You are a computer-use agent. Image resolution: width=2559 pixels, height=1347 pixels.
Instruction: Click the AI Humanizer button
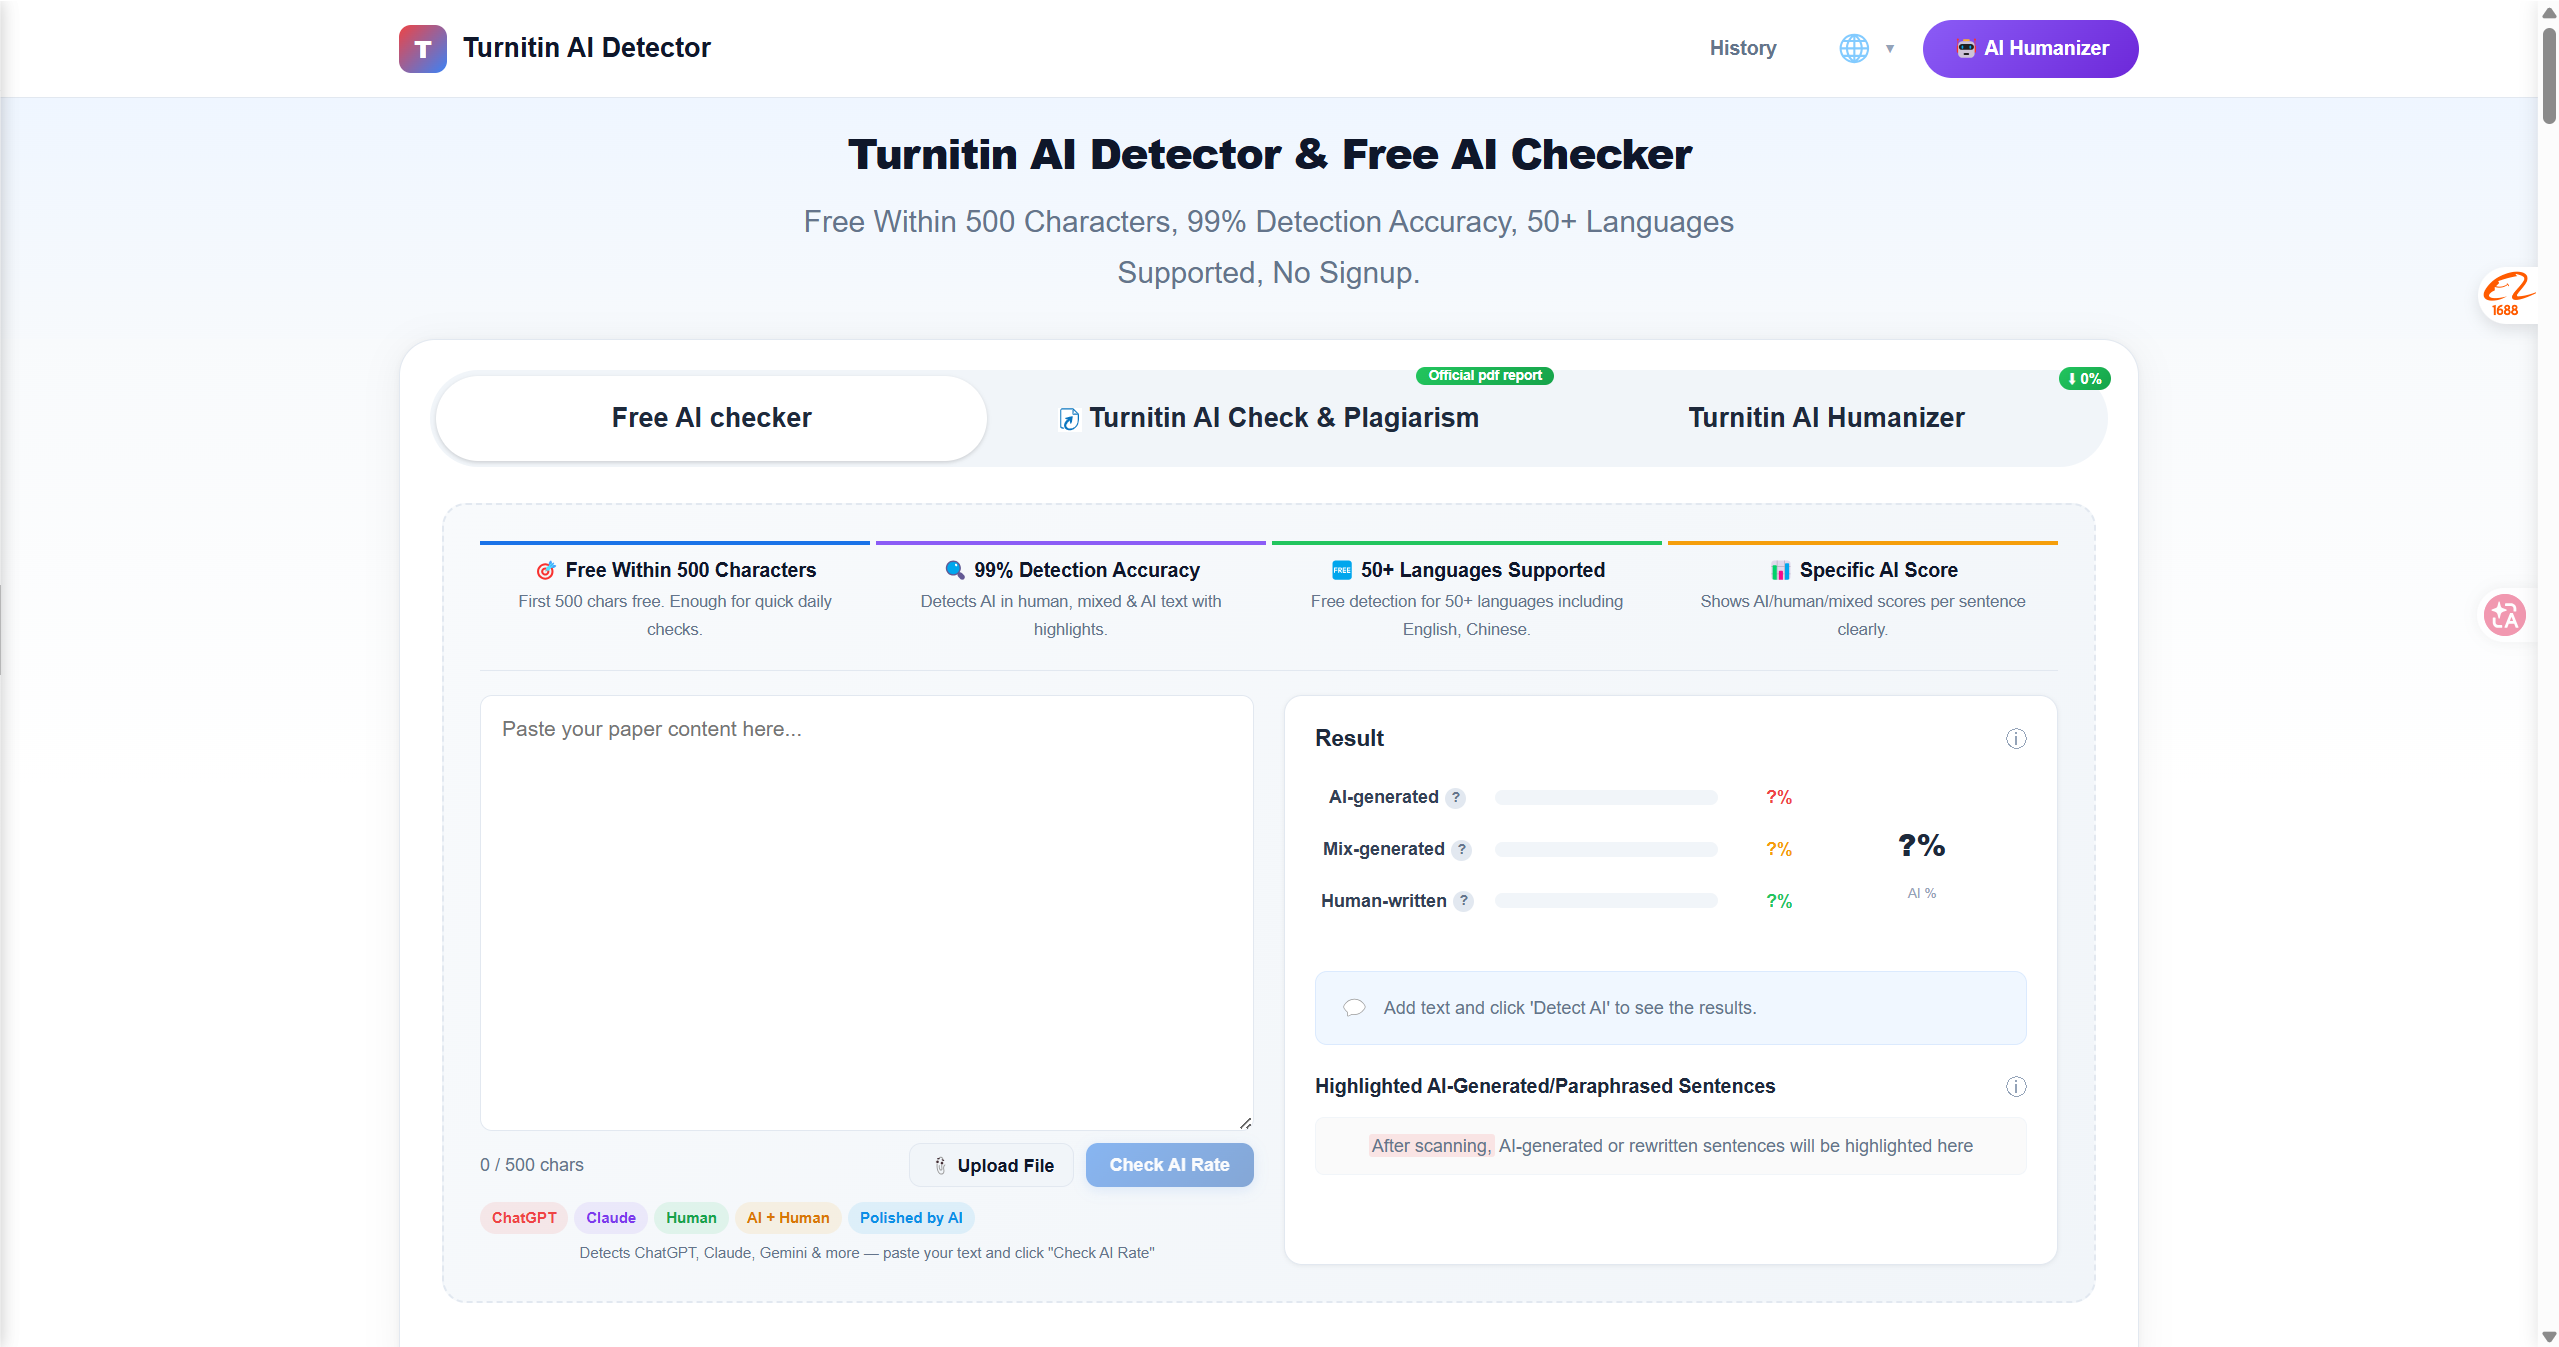click(2030, 48)
